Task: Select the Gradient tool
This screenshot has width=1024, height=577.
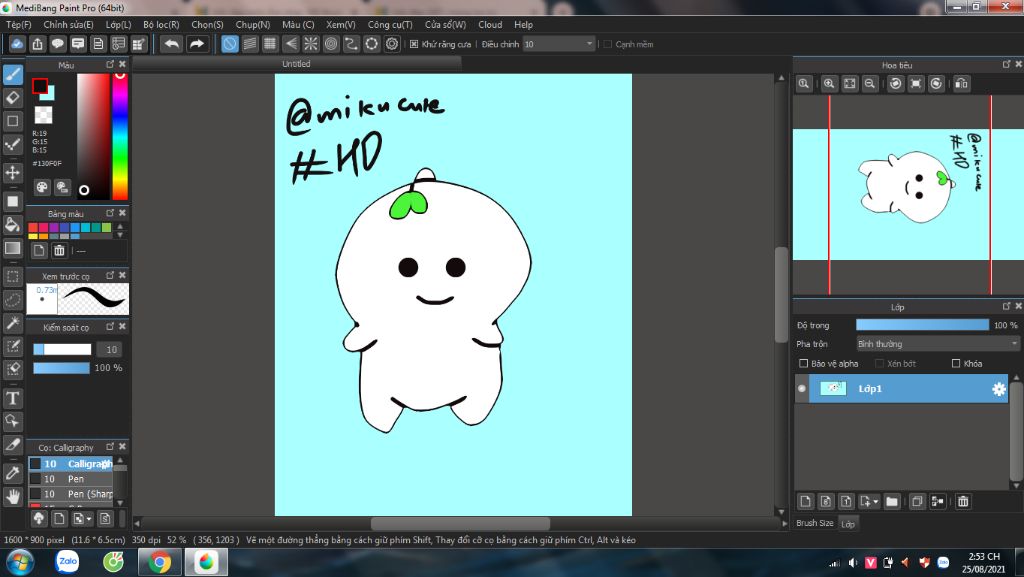Action: pyautogui.click(x=12, y=248)
